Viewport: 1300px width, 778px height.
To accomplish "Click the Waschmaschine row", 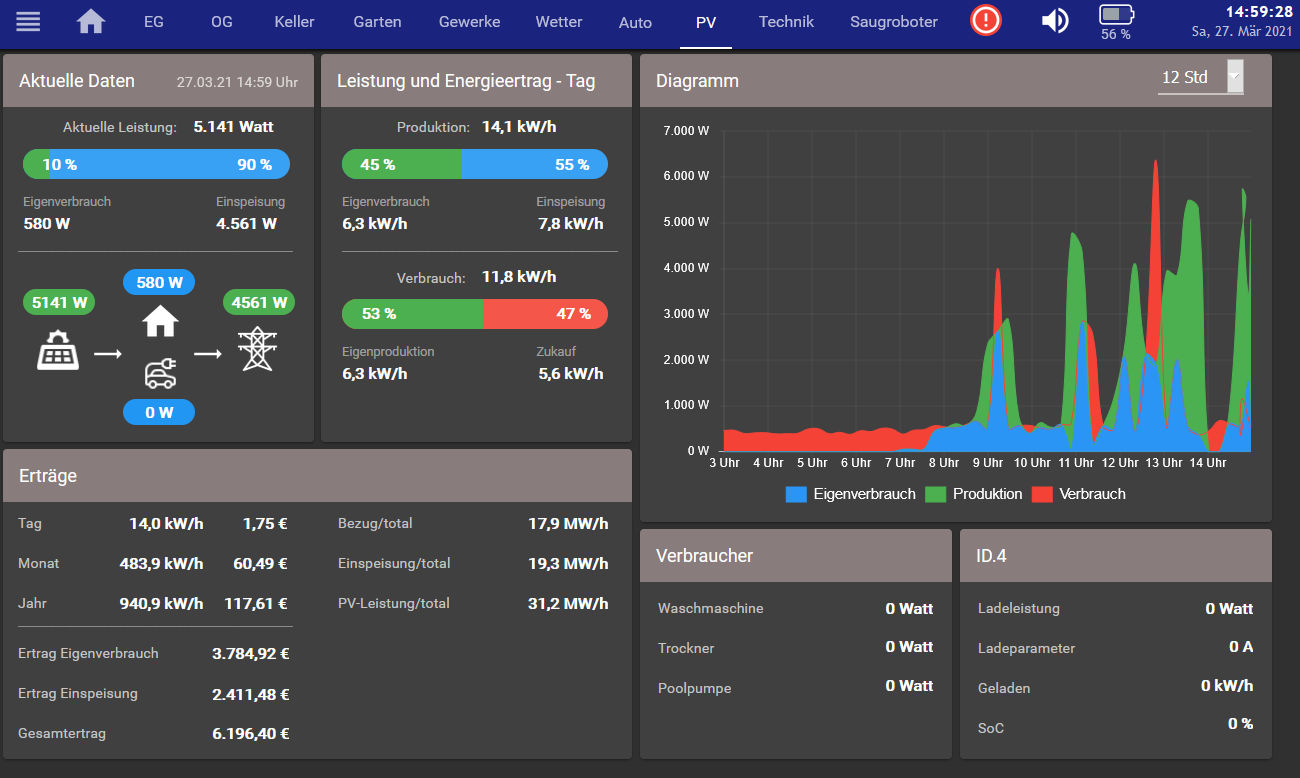I will pos(795,608).
